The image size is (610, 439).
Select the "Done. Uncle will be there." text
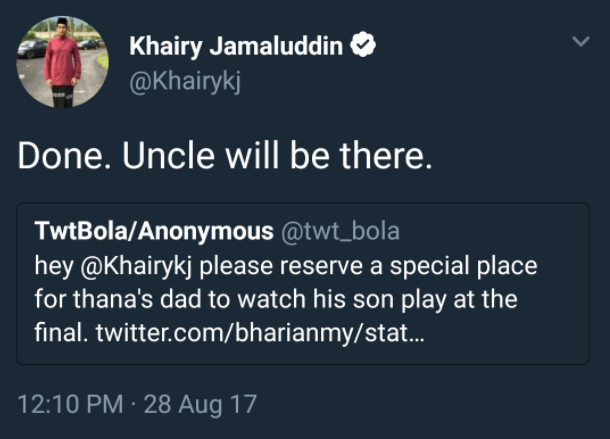(224, 158)
